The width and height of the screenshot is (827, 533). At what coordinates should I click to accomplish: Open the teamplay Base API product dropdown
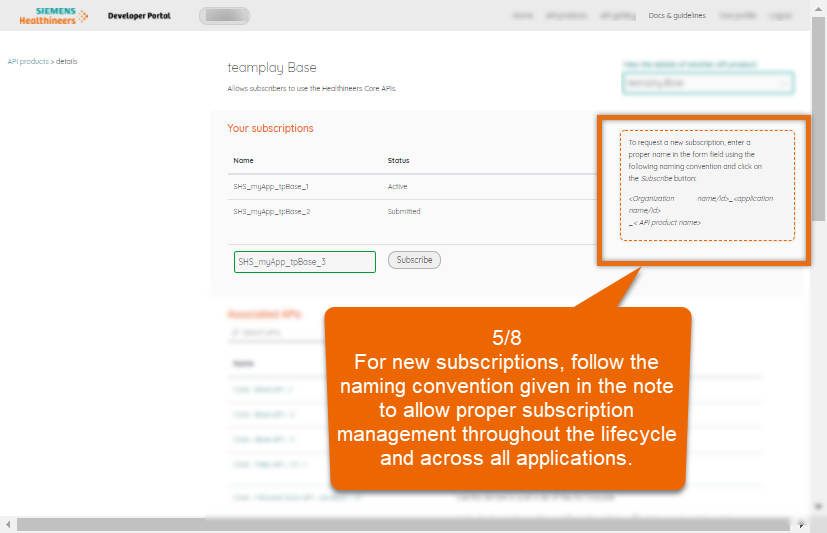[x=708, y=83]
